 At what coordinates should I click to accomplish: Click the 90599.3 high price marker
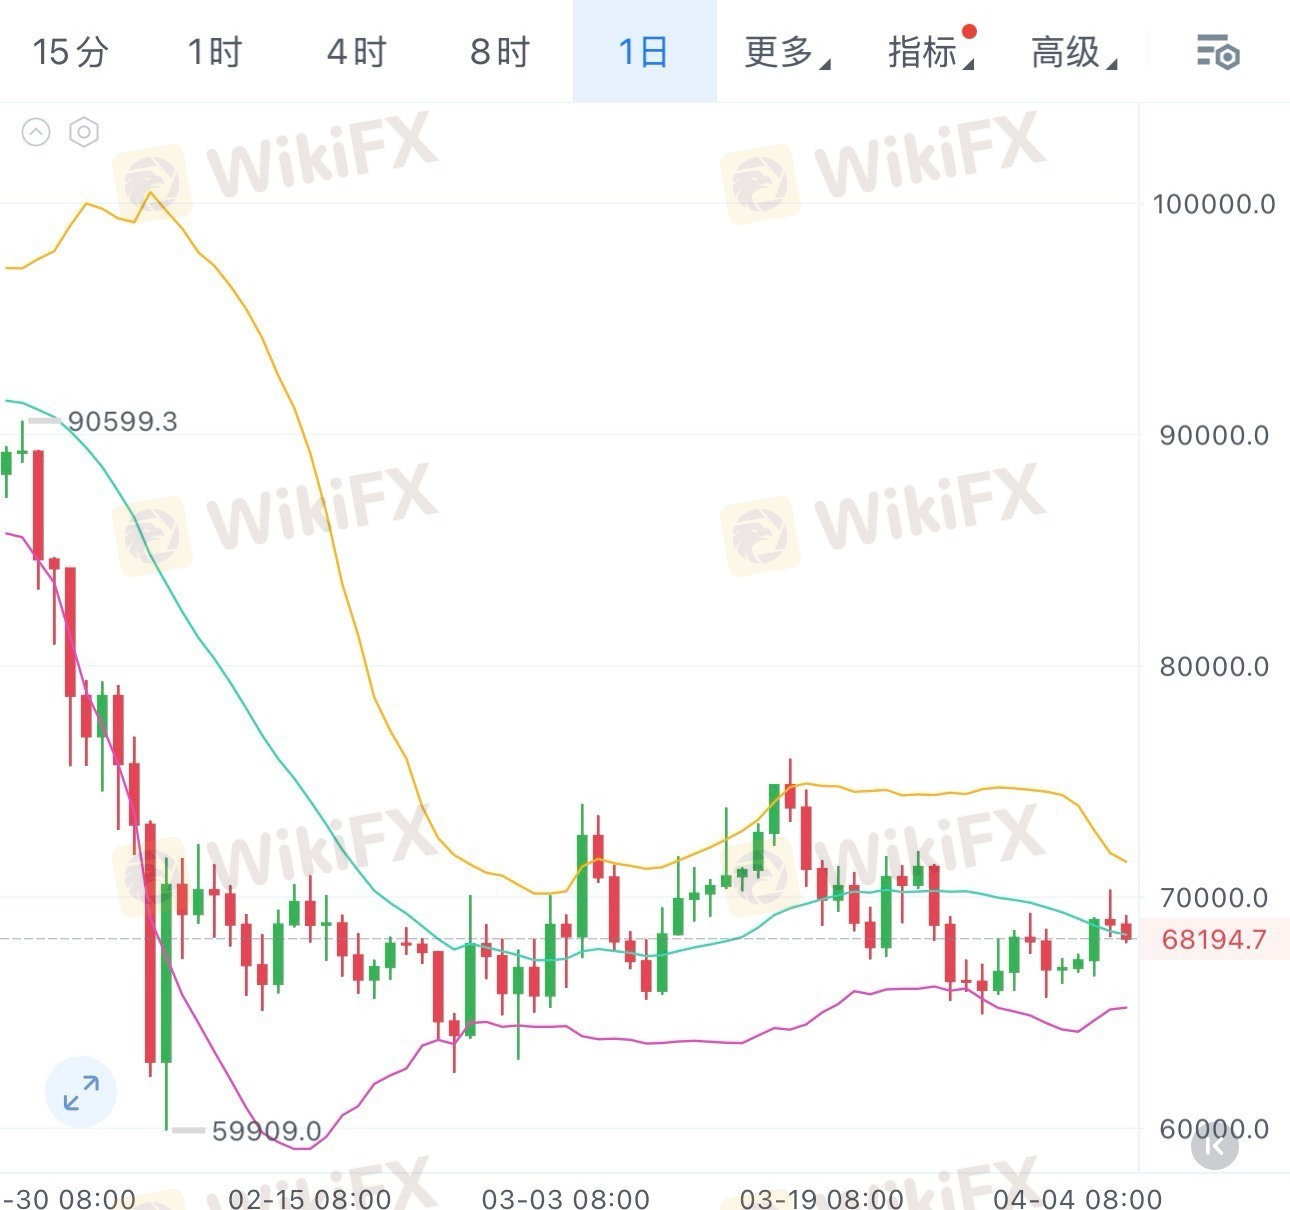pos(122,421)
